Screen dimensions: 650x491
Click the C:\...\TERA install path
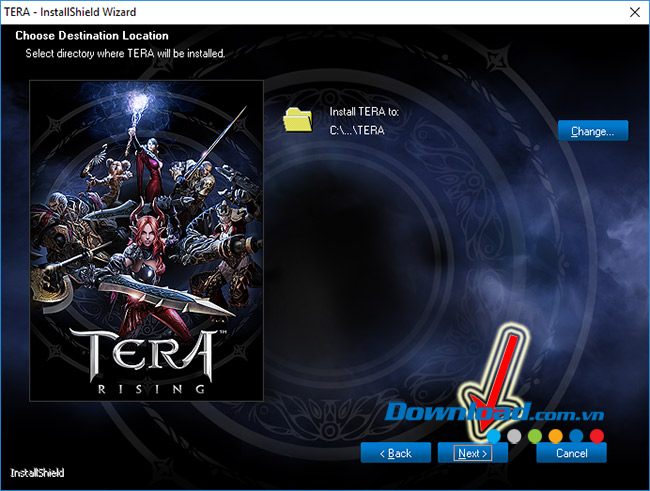357,130
